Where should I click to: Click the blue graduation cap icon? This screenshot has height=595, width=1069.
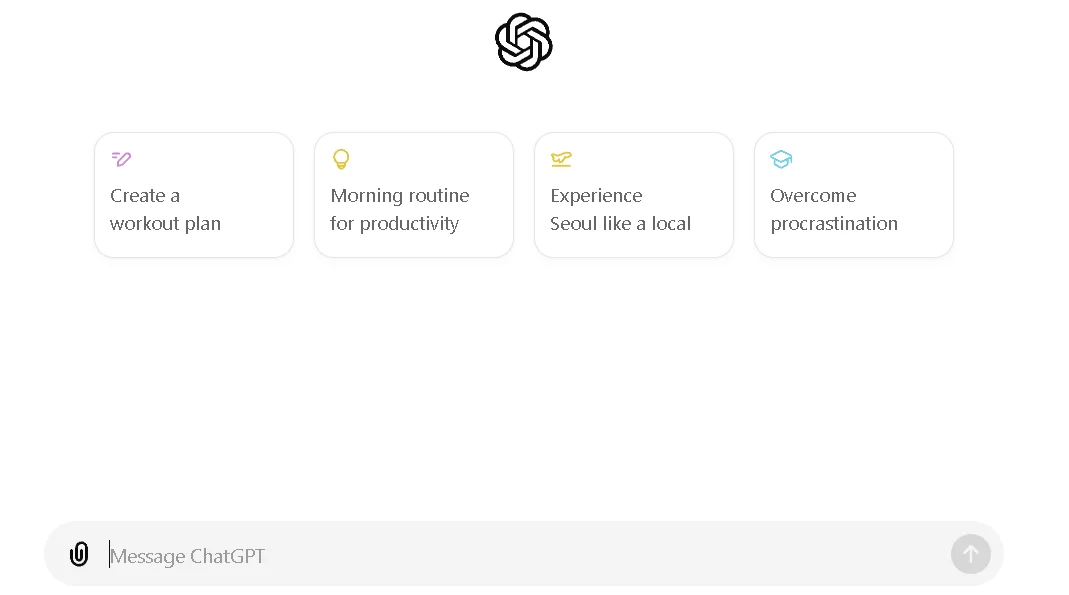781,159
